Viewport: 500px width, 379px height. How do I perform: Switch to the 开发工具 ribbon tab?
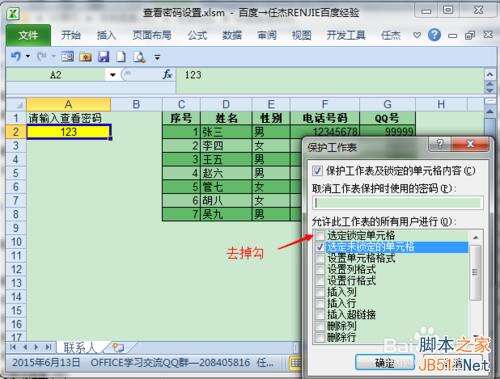(x=346, y=35)
